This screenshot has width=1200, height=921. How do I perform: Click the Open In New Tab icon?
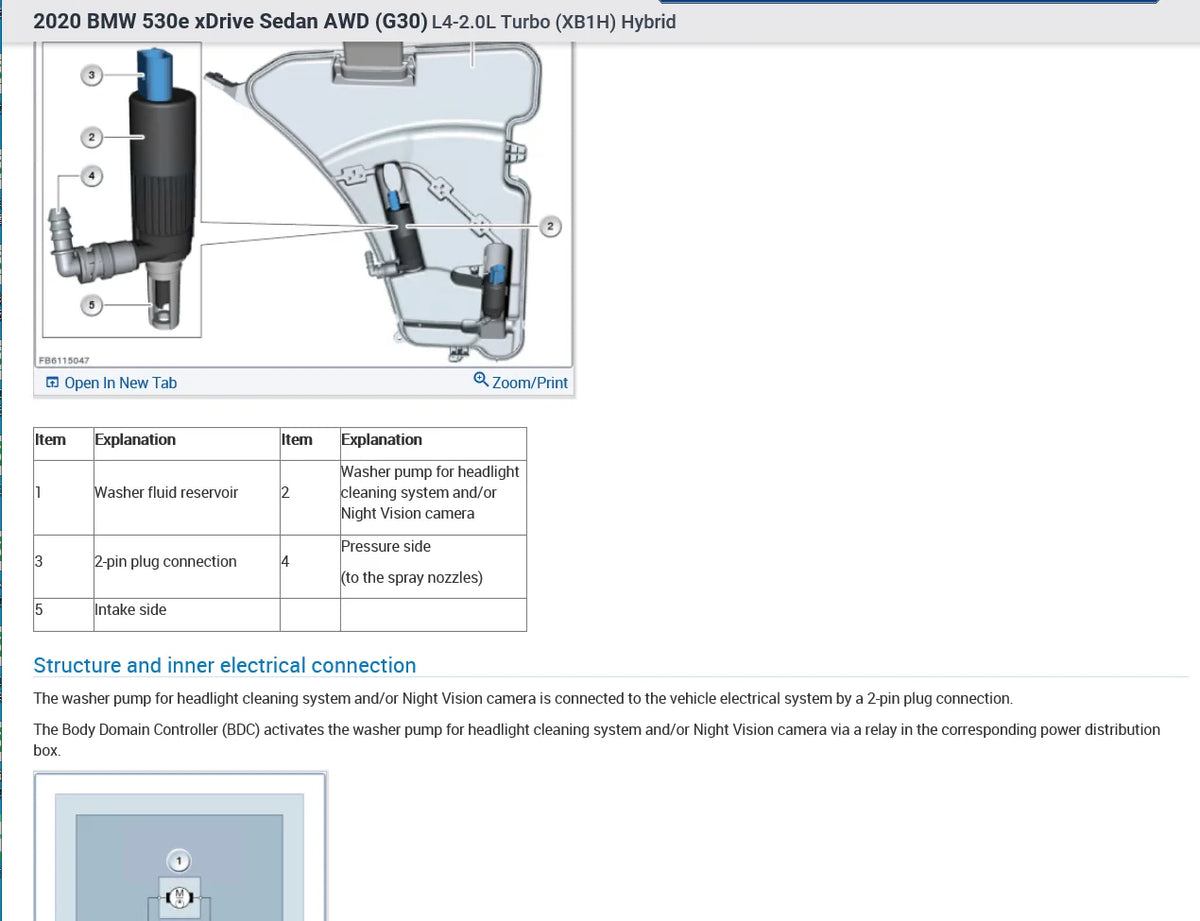[52, 383]
